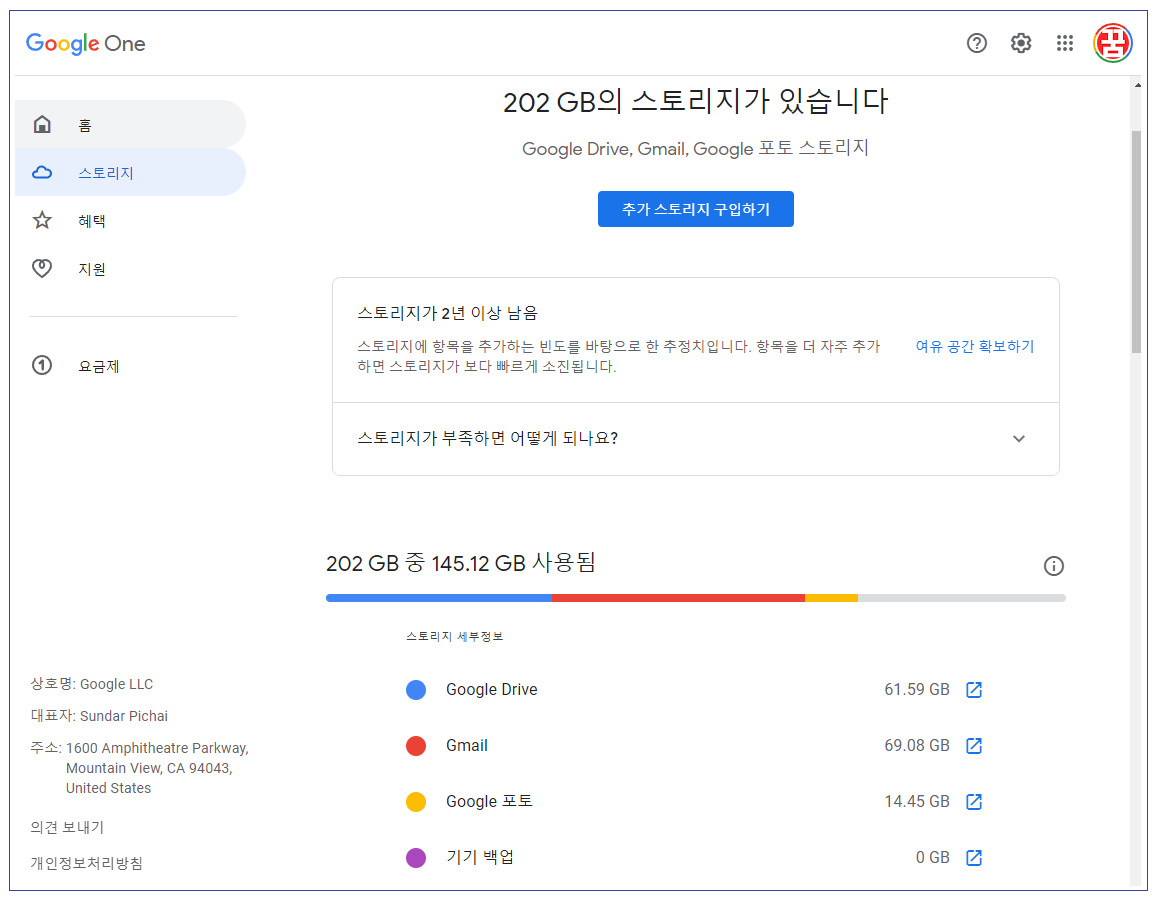
Task: Click the 202 GB의 스토리지가 있습니다 heading
Action: click(695, 101)
